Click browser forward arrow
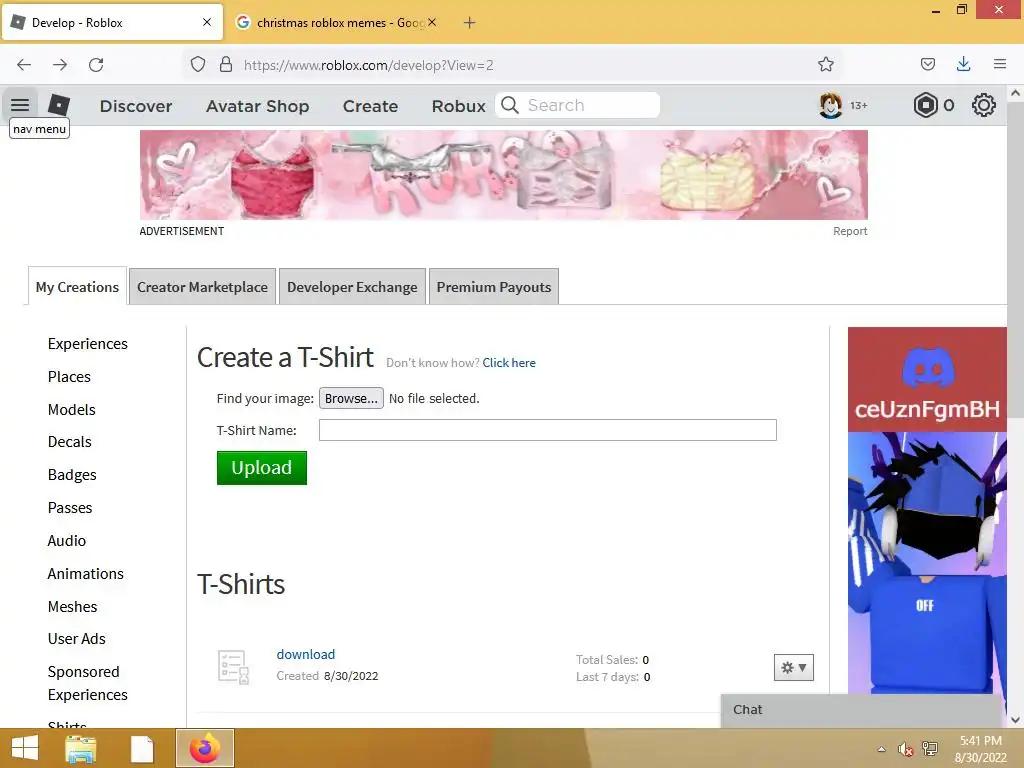 60,65
